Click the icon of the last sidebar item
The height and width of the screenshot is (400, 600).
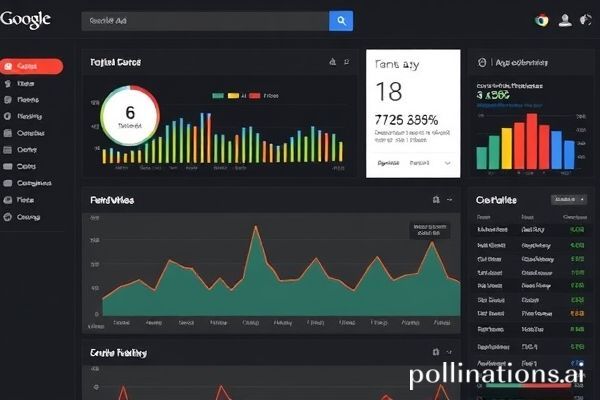[x=8, y=216]
